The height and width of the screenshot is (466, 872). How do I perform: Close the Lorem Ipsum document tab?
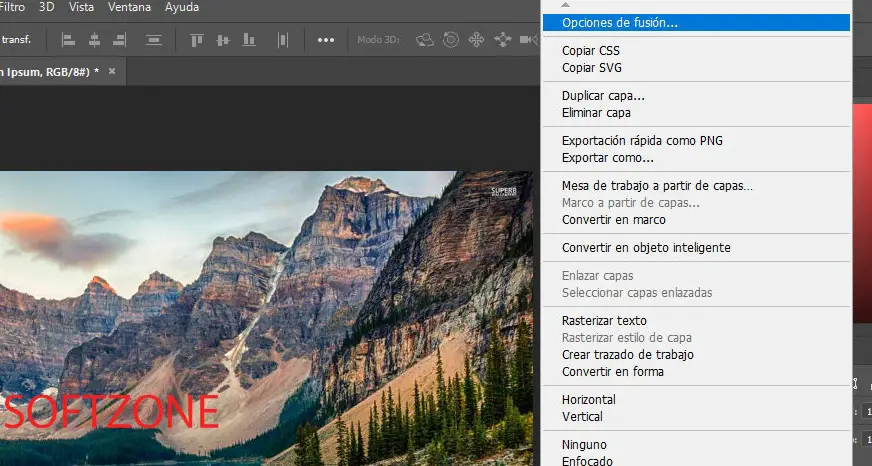(112, 71)
